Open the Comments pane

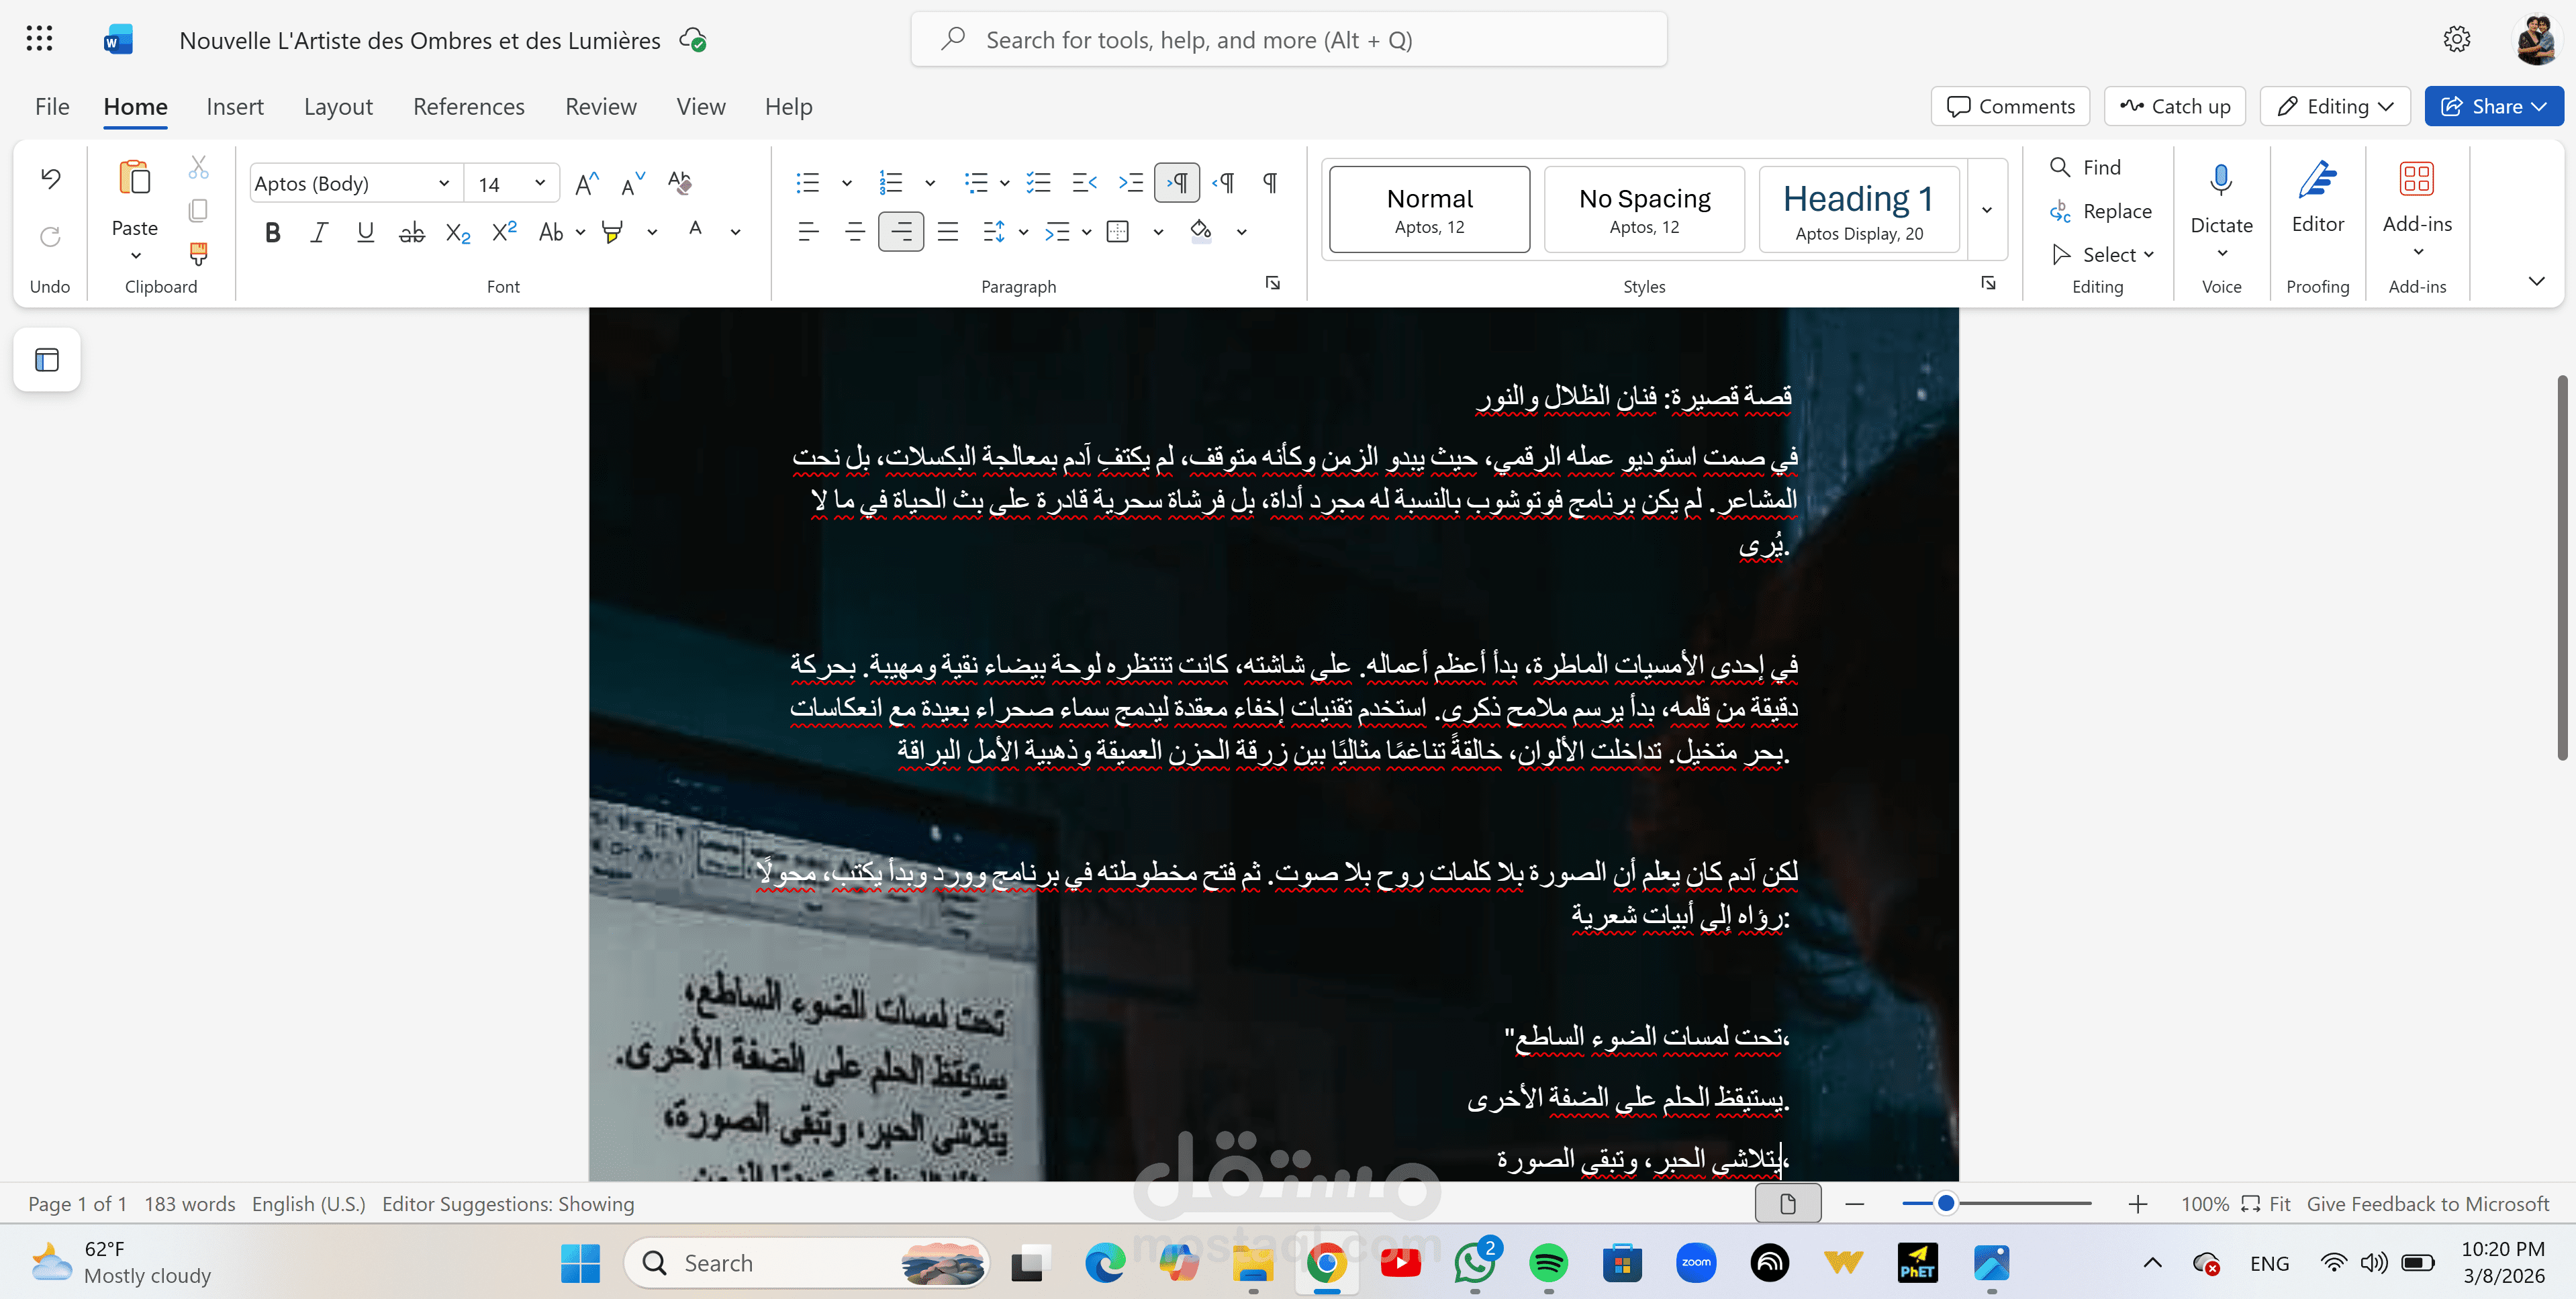click(x=2010, y=106)
